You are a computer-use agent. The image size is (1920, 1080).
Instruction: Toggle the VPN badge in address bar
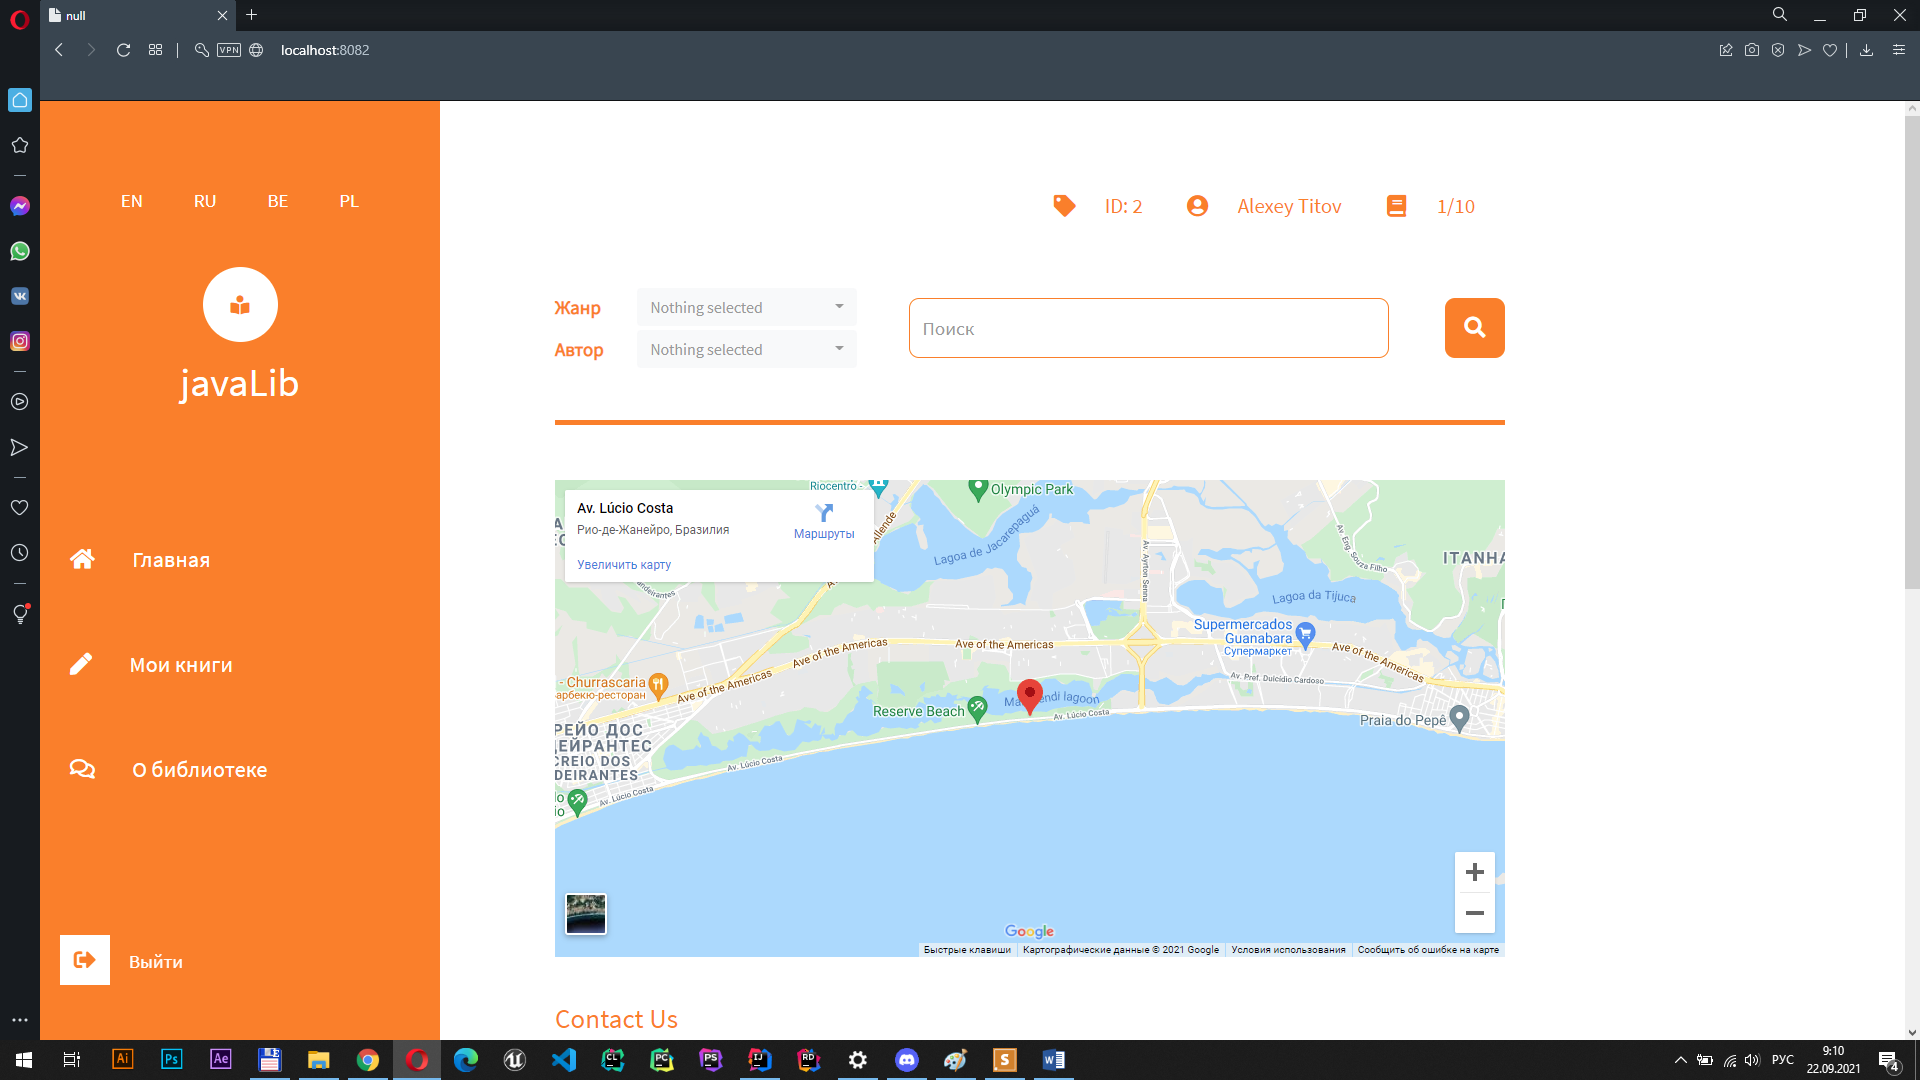(x=229, y=50)
